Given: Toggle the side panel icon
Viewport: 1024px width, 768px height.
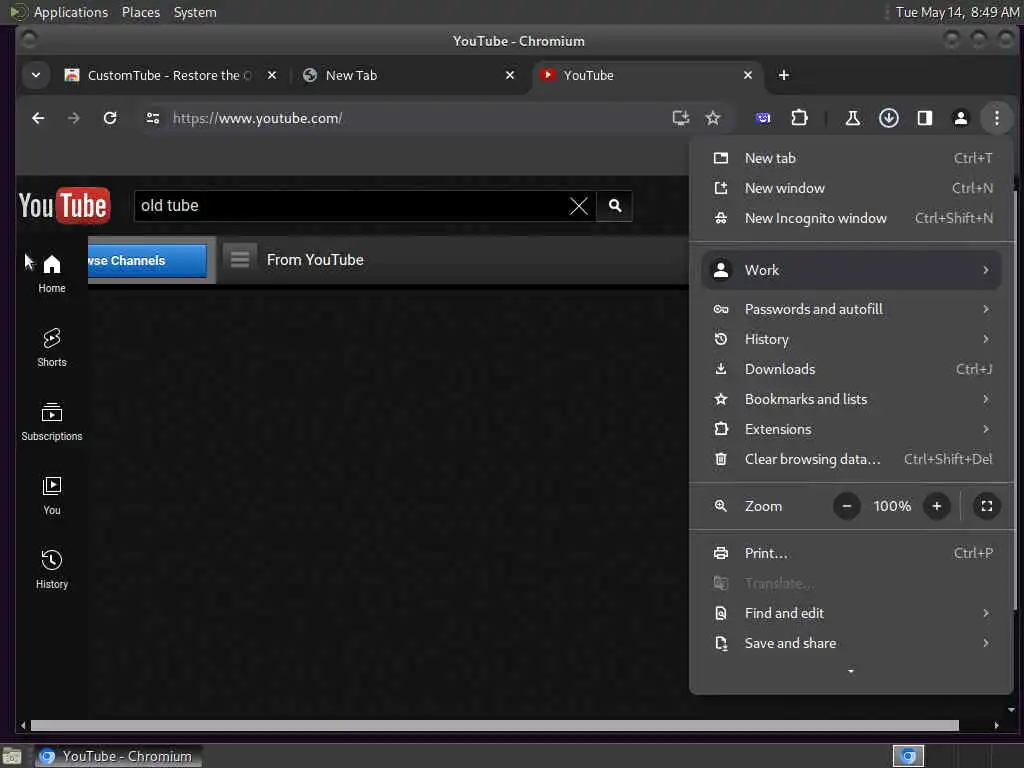Looking at the screenshot, I should (924, 118).
